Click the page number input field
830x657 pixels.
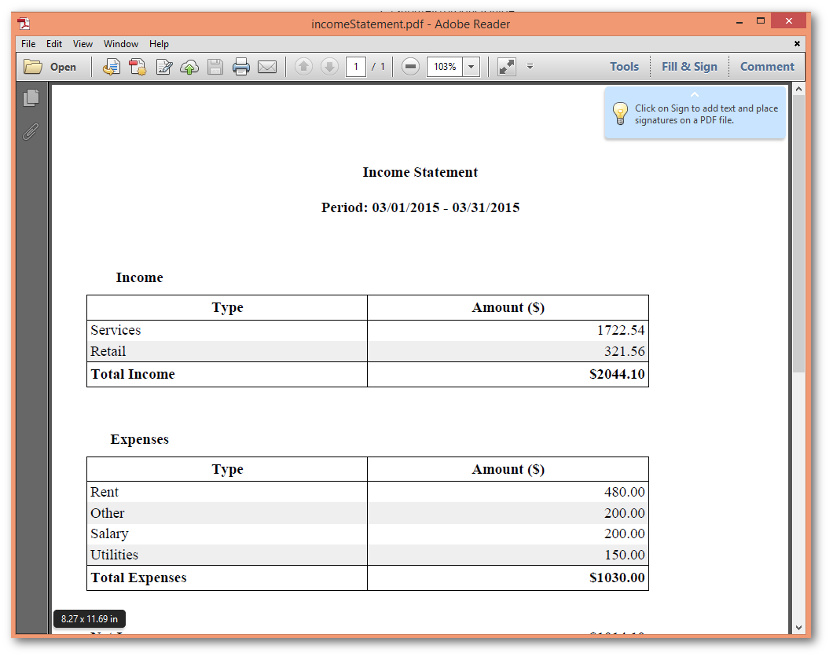click(x=355, y=67)
